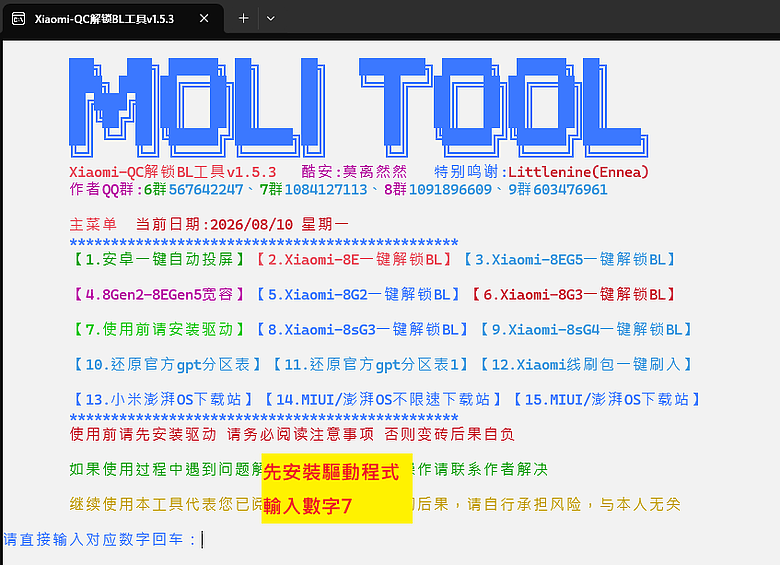
Task: Click the red title Xiaomi-QC解锁BL工具v1.5.3 below the logo
Action: point(173,172)
